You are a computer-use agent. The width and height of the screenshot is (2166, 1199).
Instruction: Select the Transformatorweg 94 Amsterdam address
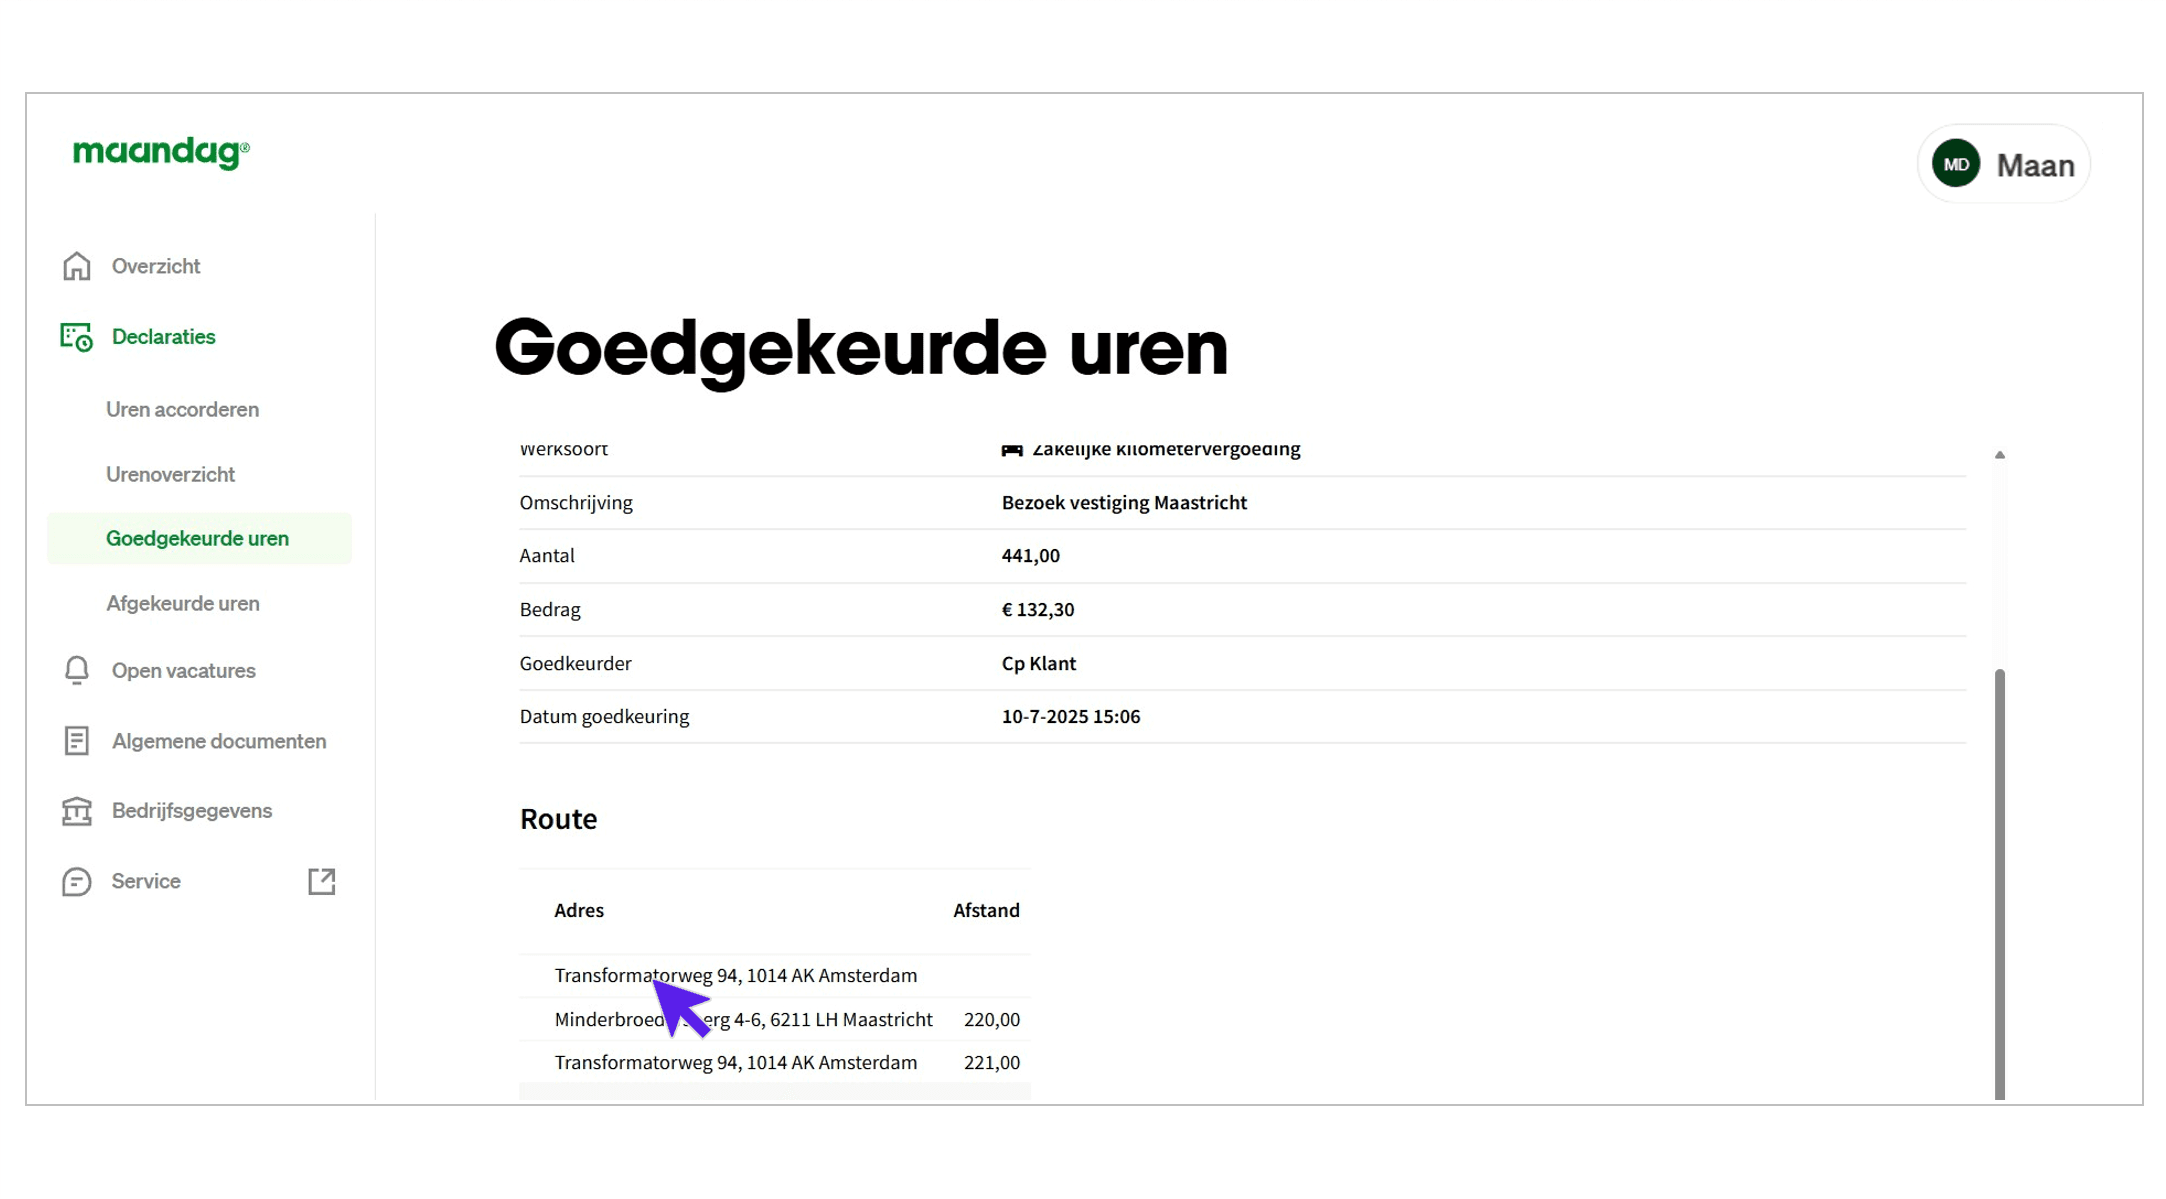point(736,975)
